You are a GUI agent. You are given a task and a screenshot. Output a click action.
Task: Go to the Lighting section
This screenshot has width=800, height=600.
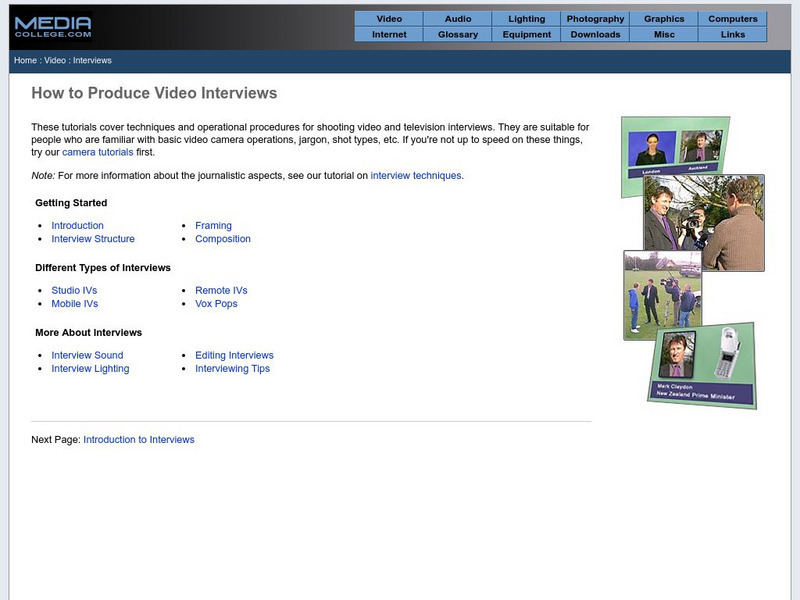click(x=527, y=19)
